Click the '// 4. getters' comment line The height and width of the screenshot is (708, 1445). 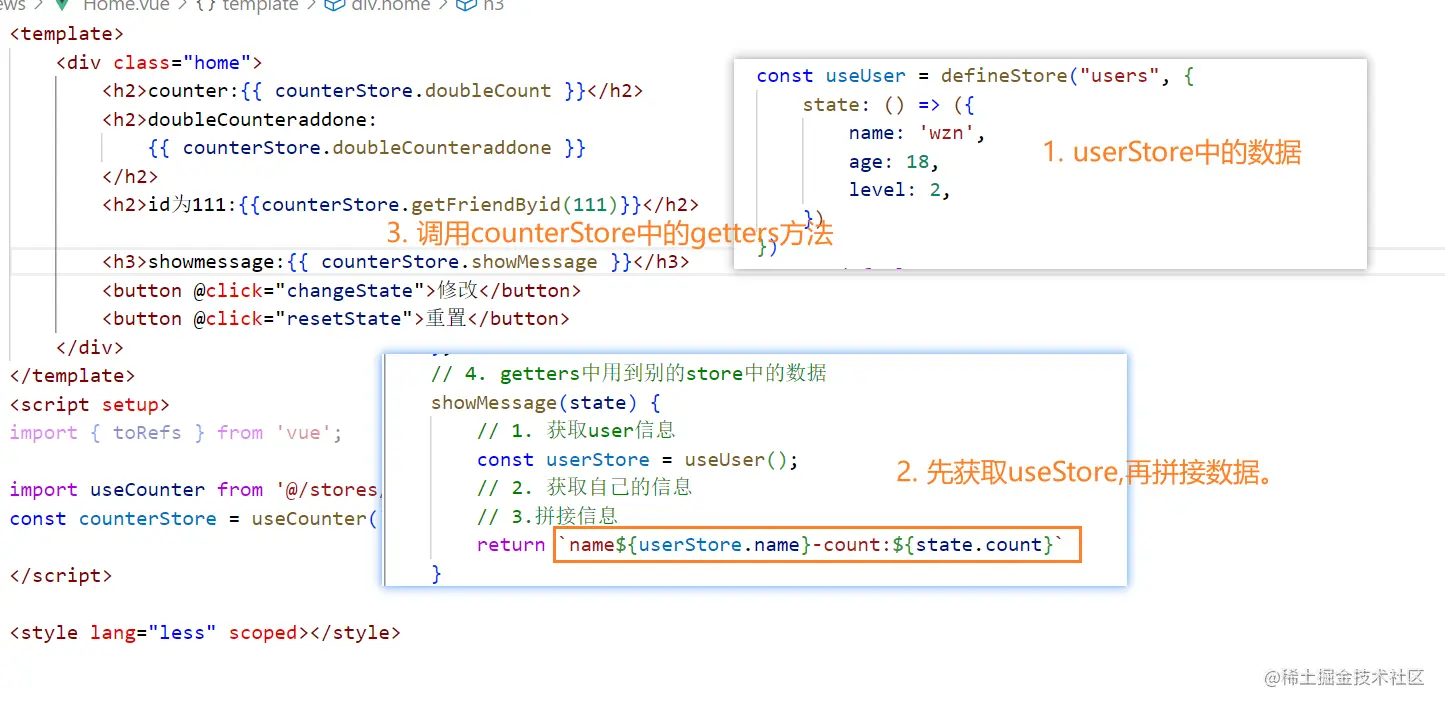(x=629, y=374)
